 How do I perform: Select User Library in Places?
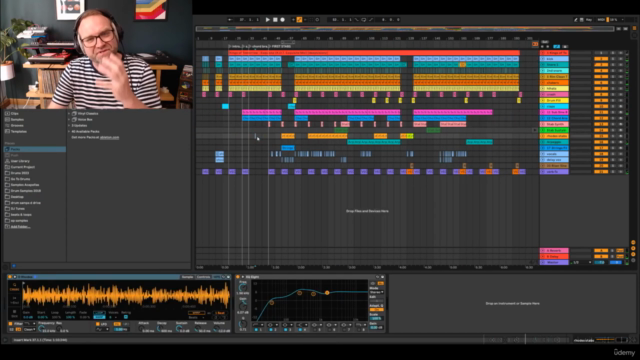(20, 161)
